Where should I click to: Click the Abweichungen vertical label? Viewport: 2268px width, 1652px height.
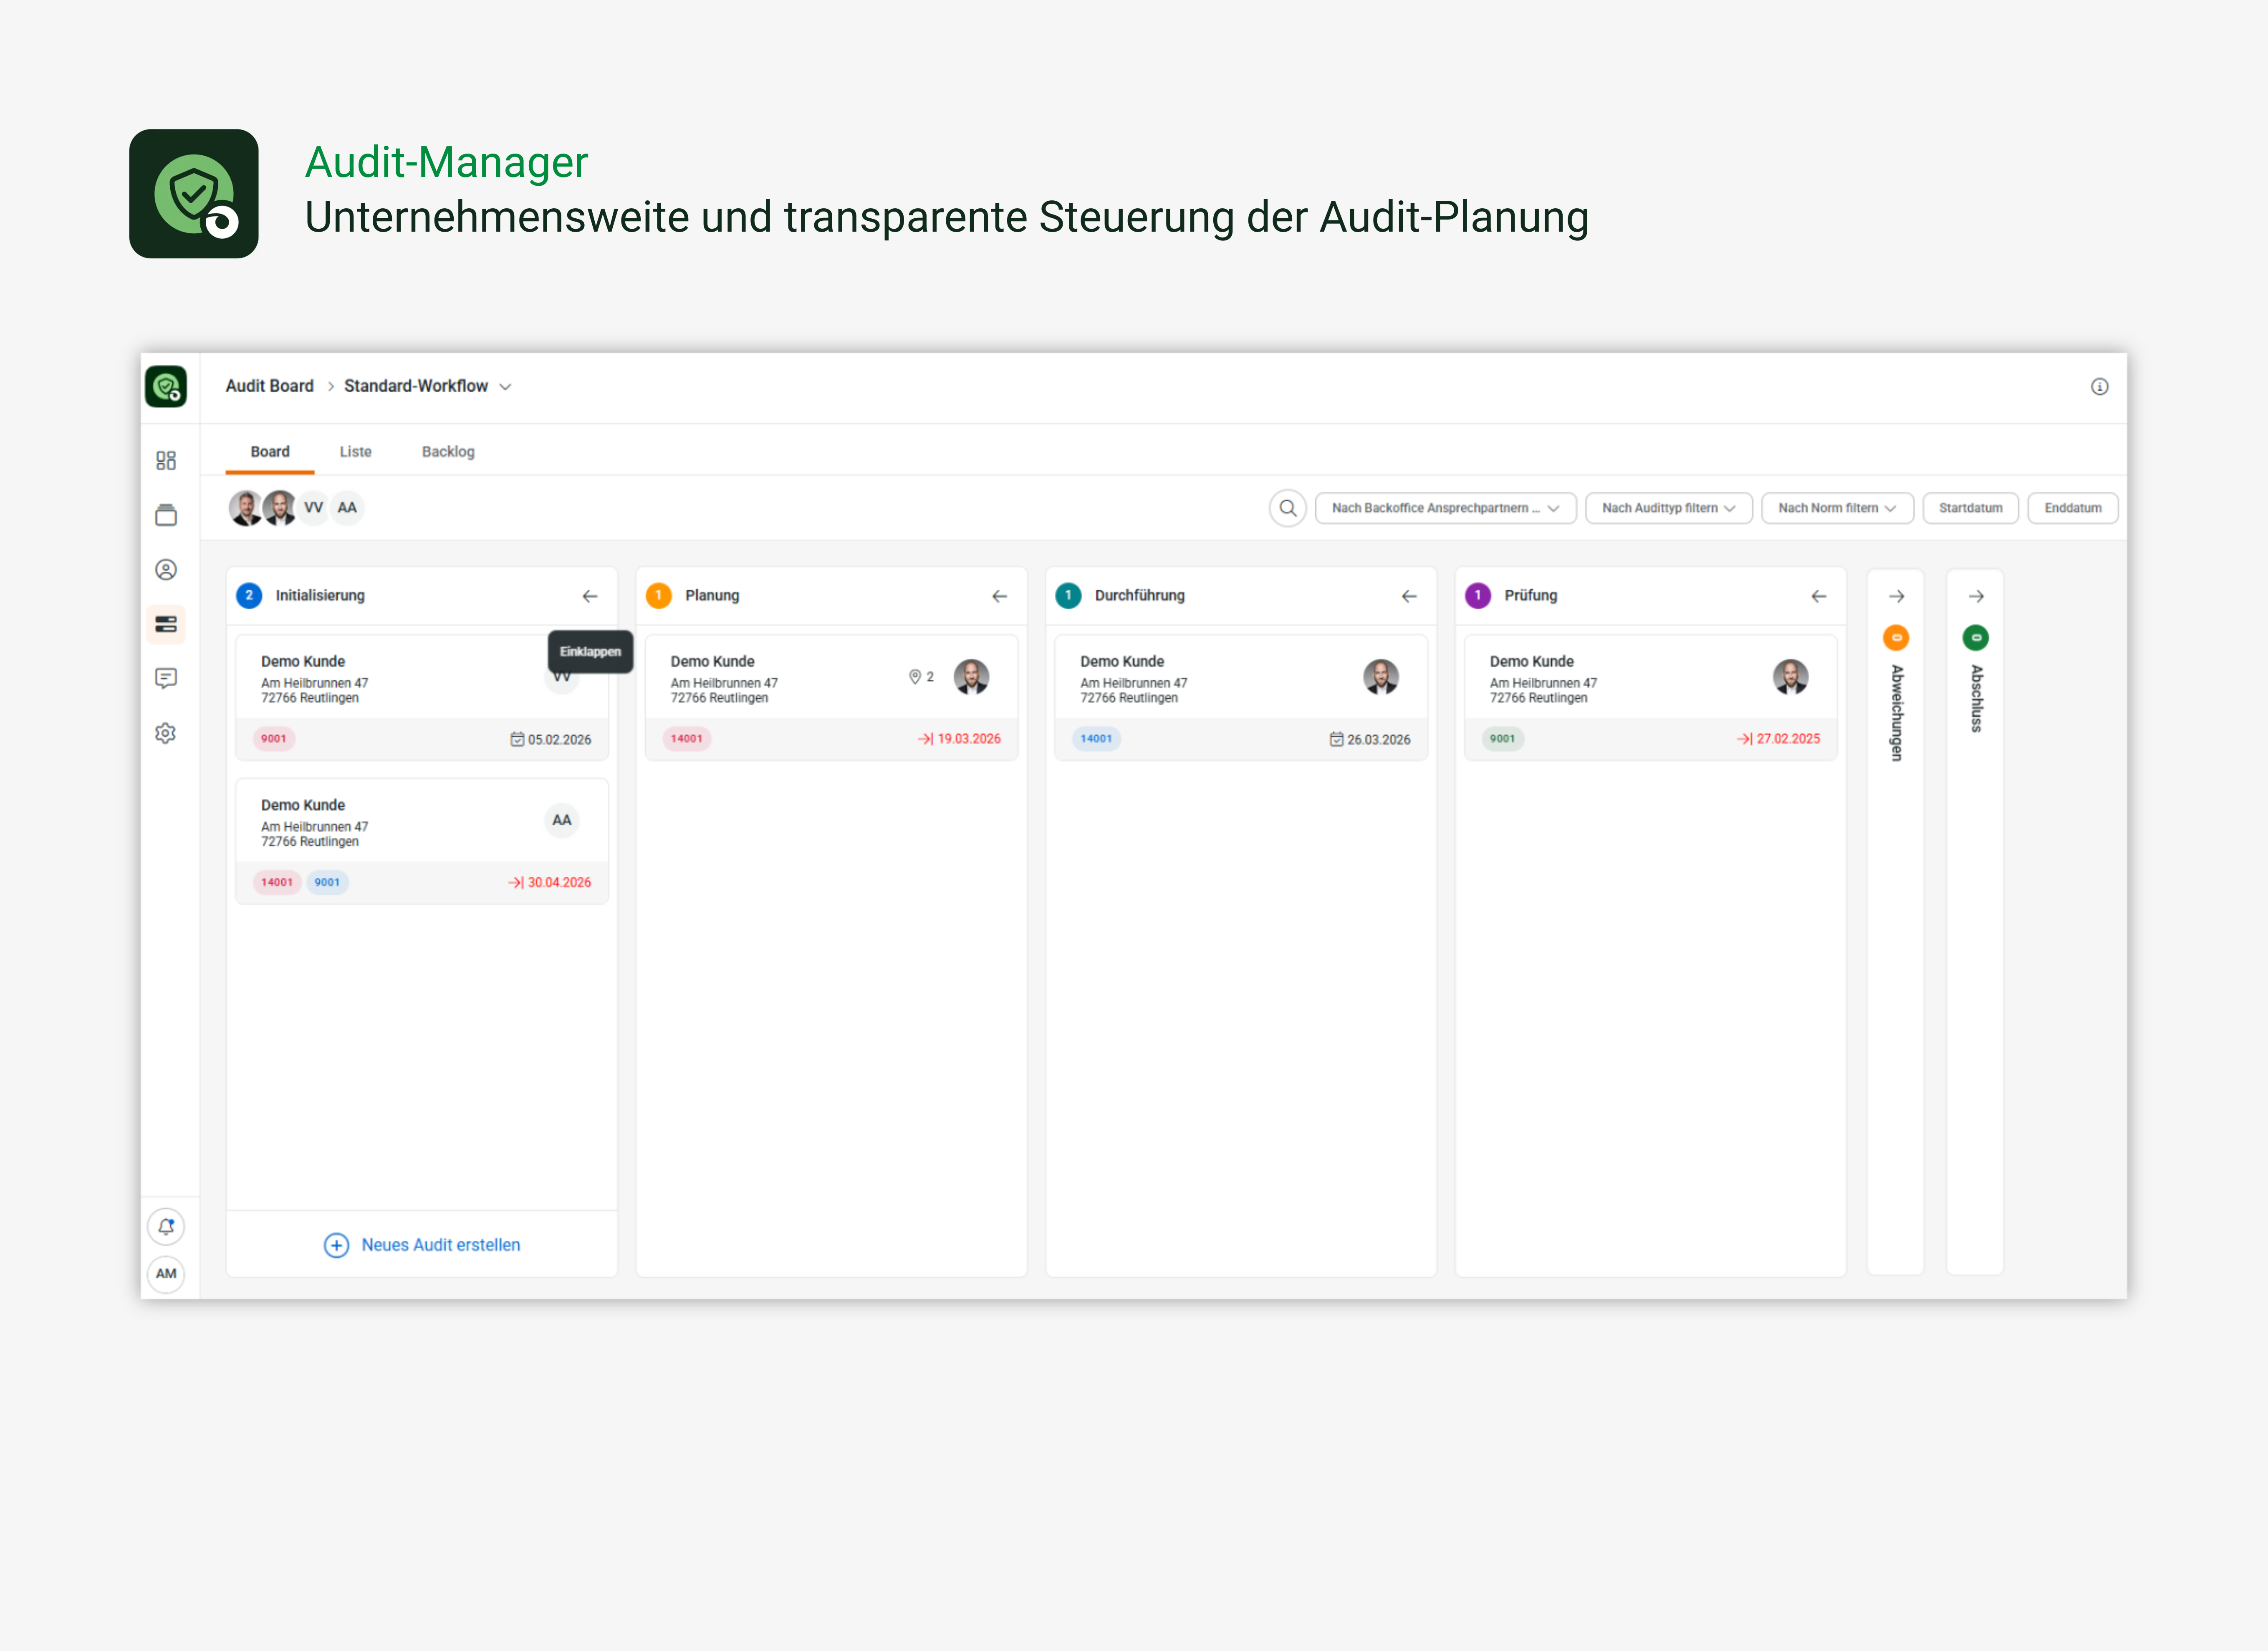[x=1896, y=712]
